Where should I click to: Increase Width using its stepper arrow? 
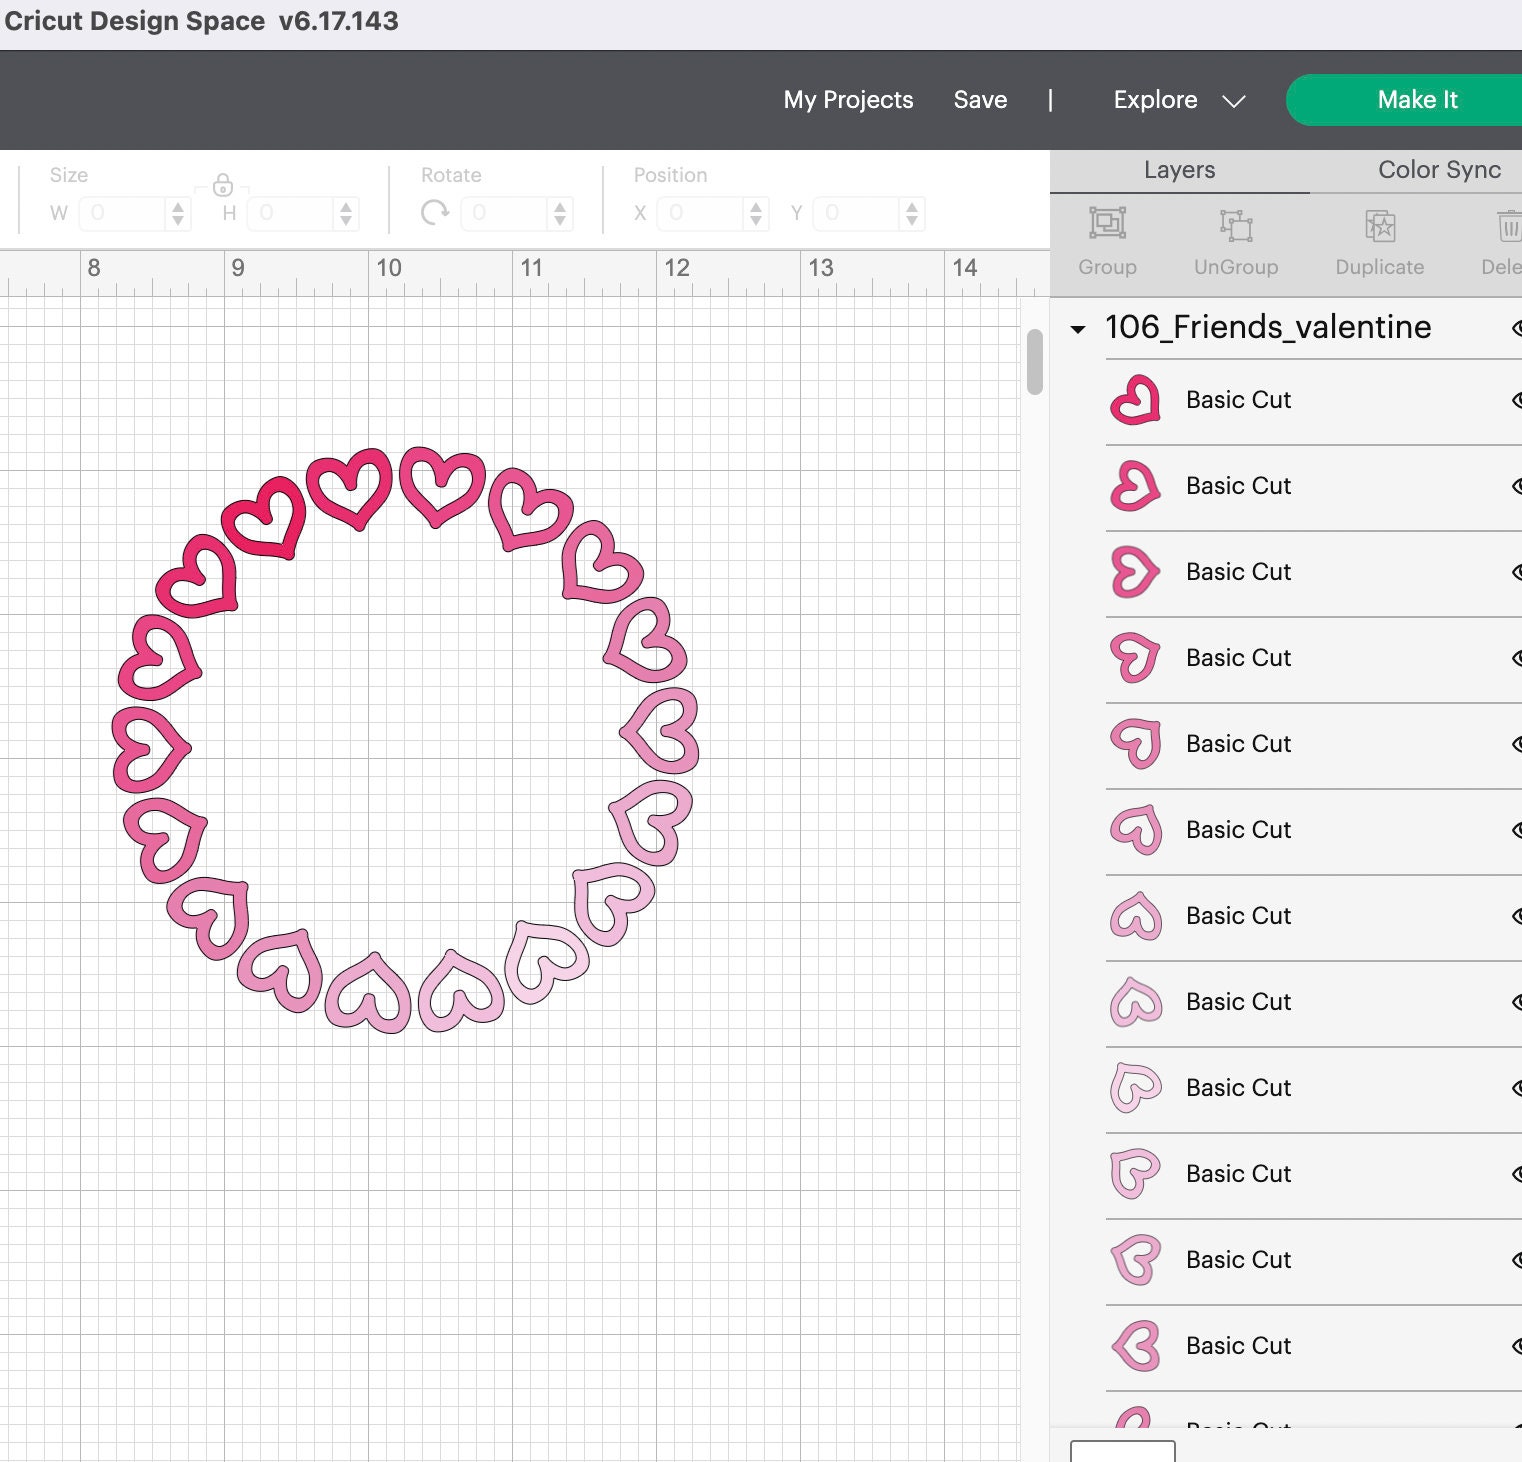tap(176, 206)
